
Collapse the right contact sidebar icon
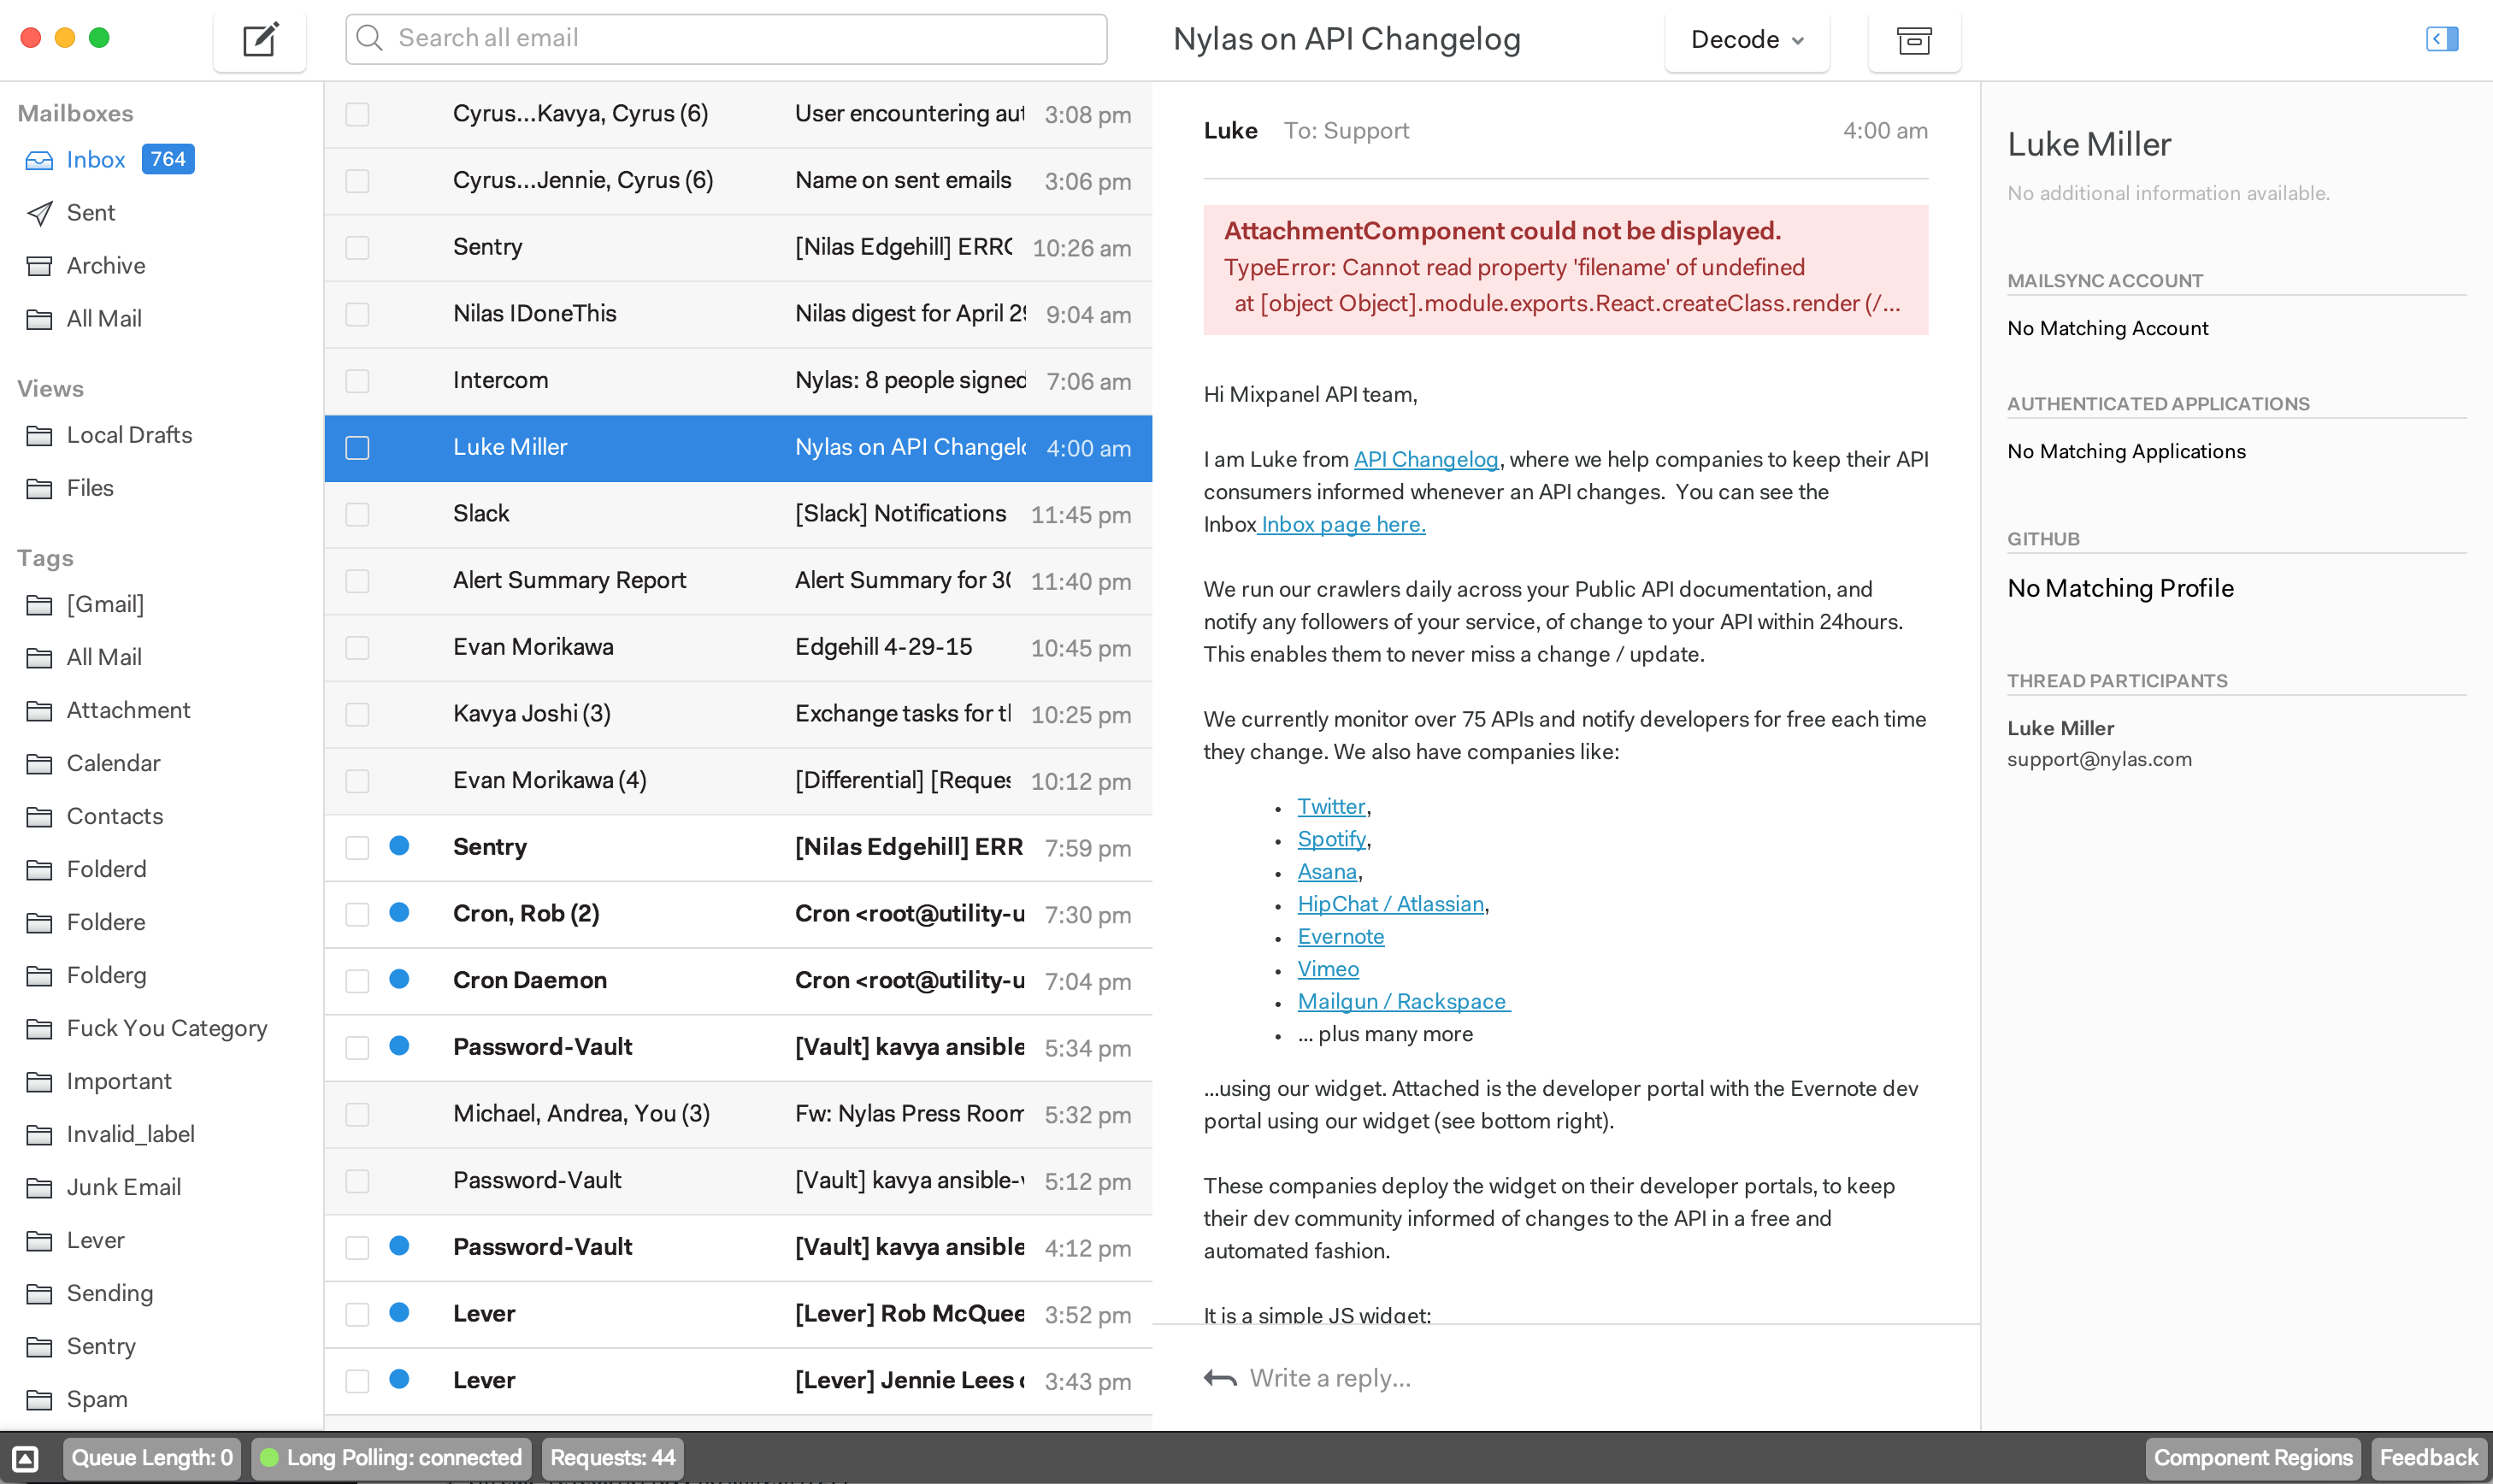[x=2441, y=39]
